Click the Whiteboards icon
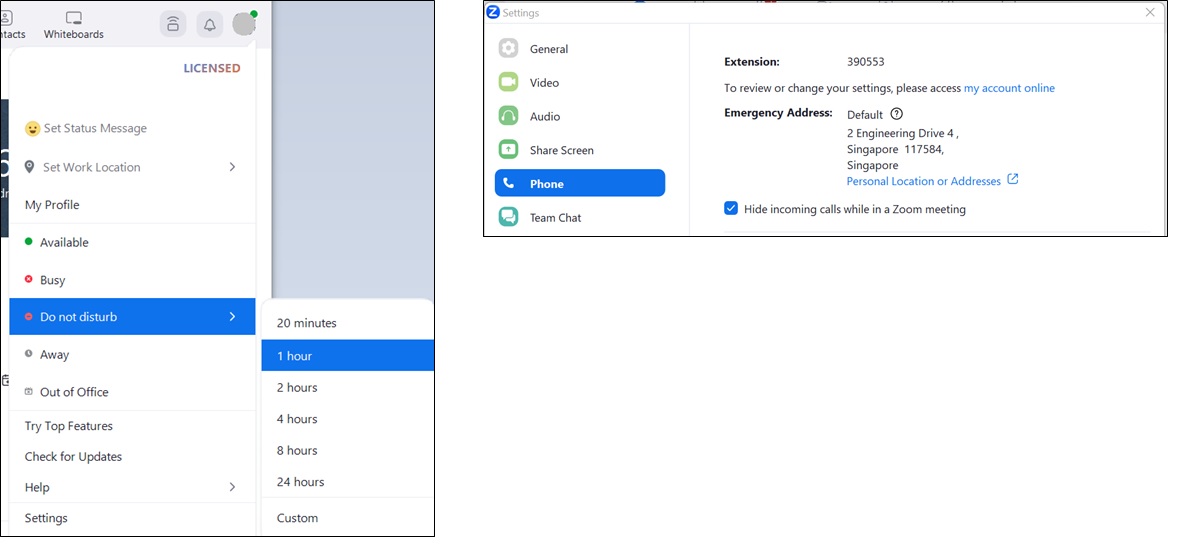This screenshot has width=1182, height=554. tap(73, 18)
